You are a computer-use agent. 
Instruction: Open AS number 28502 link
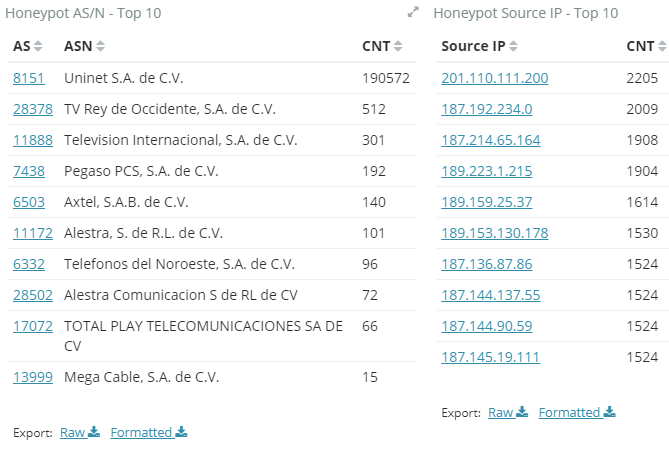pyautogui.click(x=33, y=295)
